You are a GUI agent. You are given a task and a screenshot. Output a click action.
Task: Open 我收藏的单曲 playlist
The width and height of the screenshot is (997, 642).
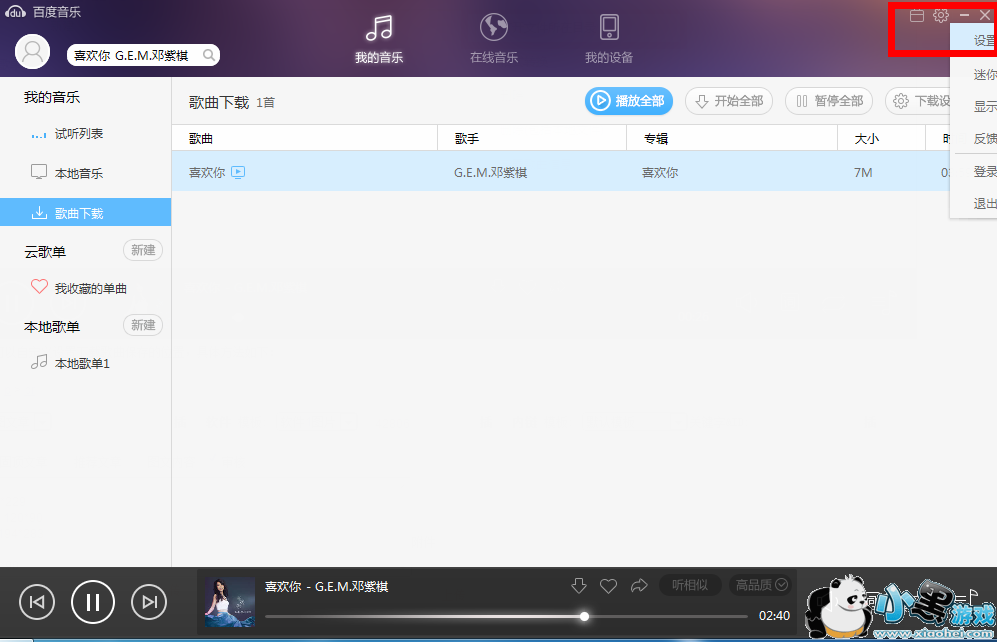pos(85,288)
